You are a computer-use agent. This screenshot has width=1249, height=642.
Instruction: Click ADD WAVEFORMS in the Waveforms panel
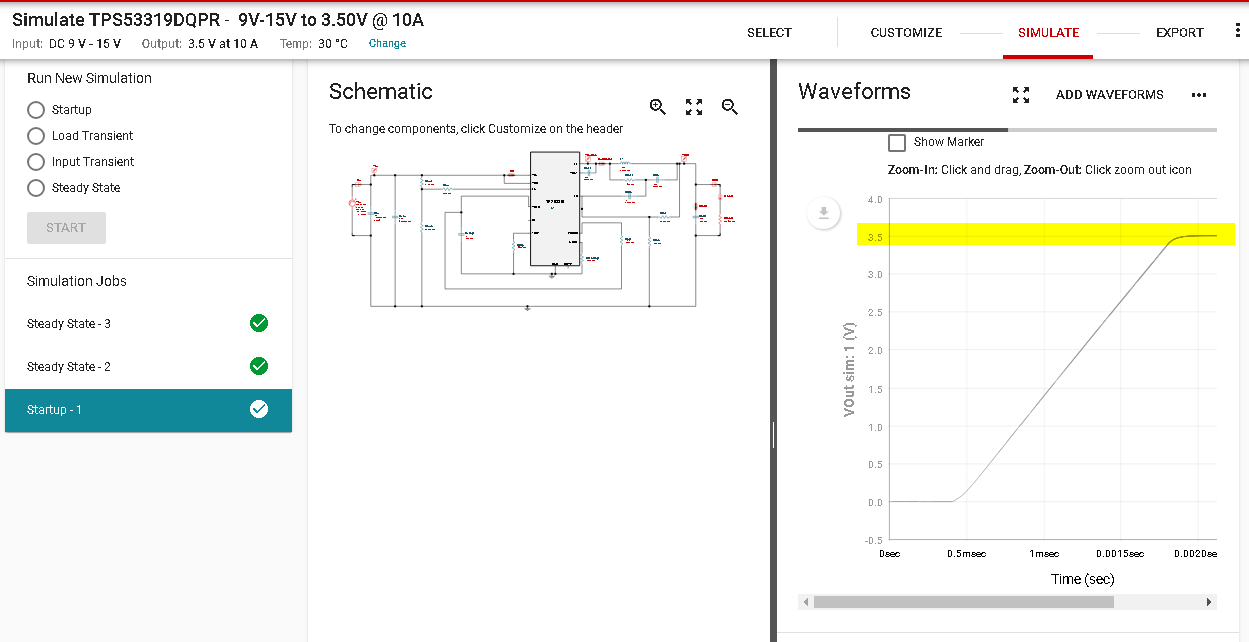pyautogui.click(x=1109, y=94)
